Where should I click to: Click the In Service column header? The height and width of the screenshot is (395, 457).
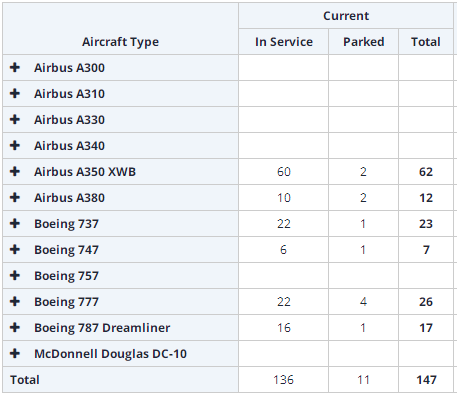tap(284, 42)
